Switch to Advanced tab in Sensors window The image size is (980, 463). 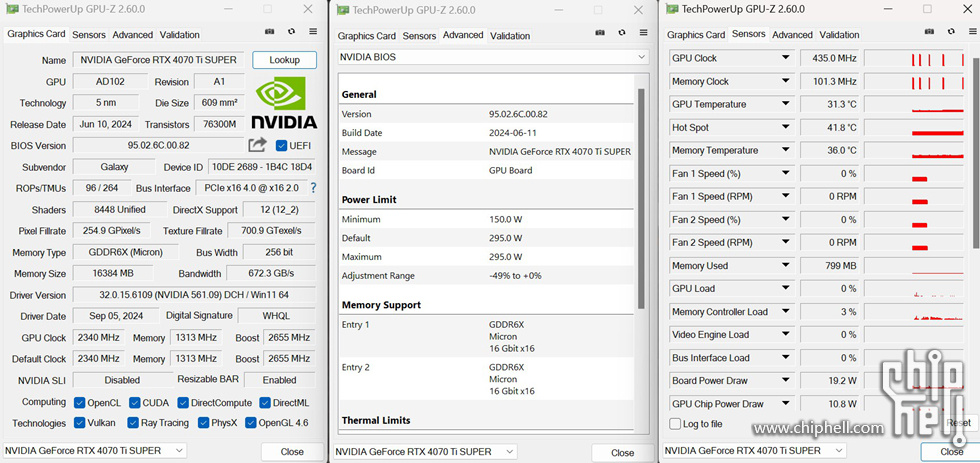(792, 35)
